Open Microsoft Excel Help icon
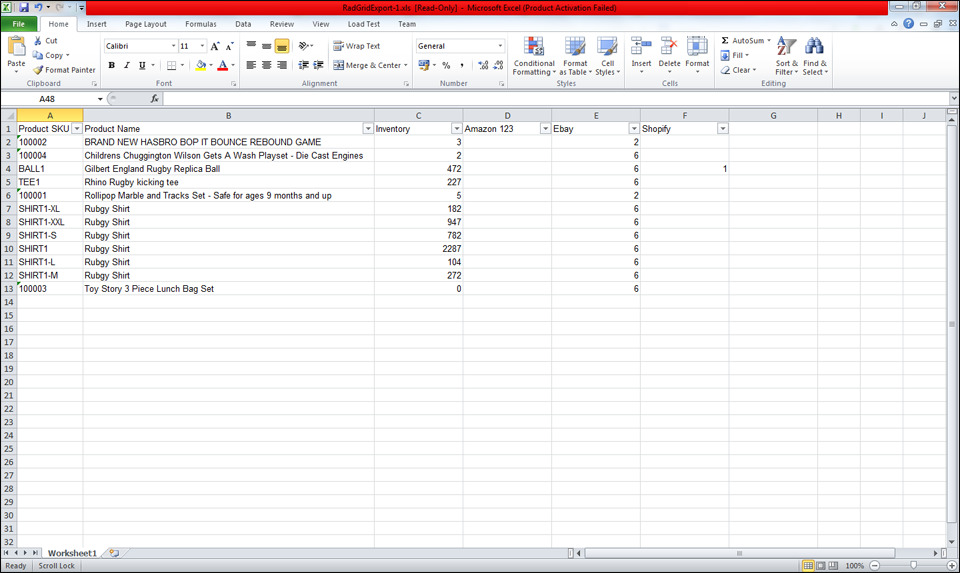The height and width of the screenshot is (573, 960). pos(909,23)
